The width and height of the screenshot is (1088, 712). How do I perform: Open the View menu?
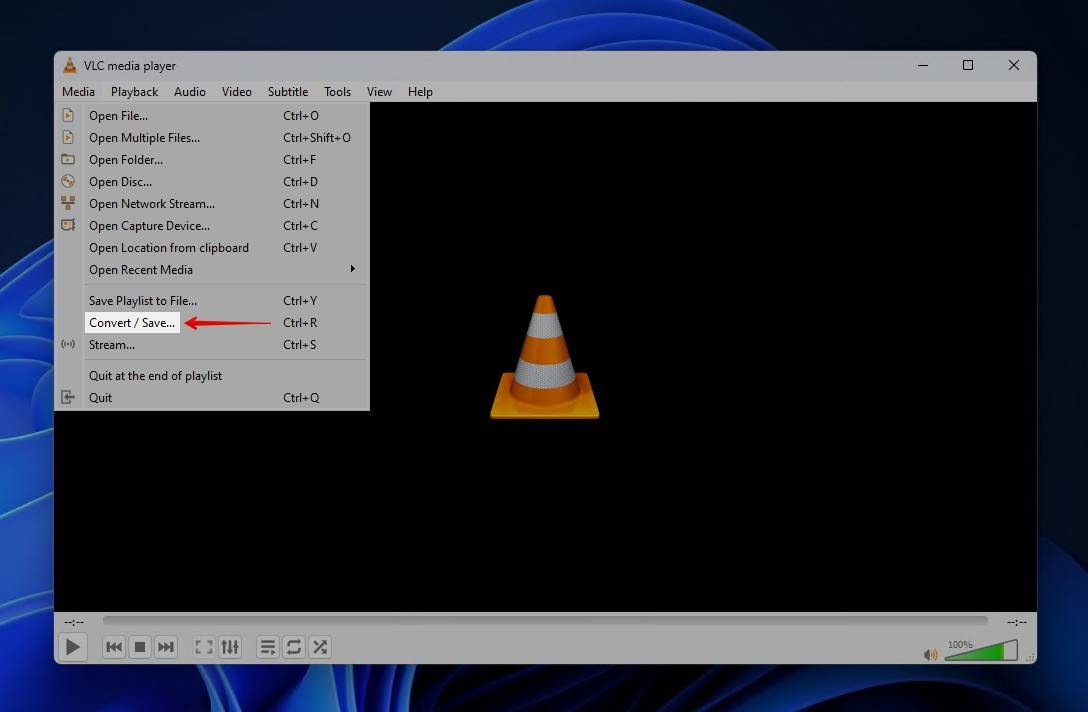(x=379, y=92)
